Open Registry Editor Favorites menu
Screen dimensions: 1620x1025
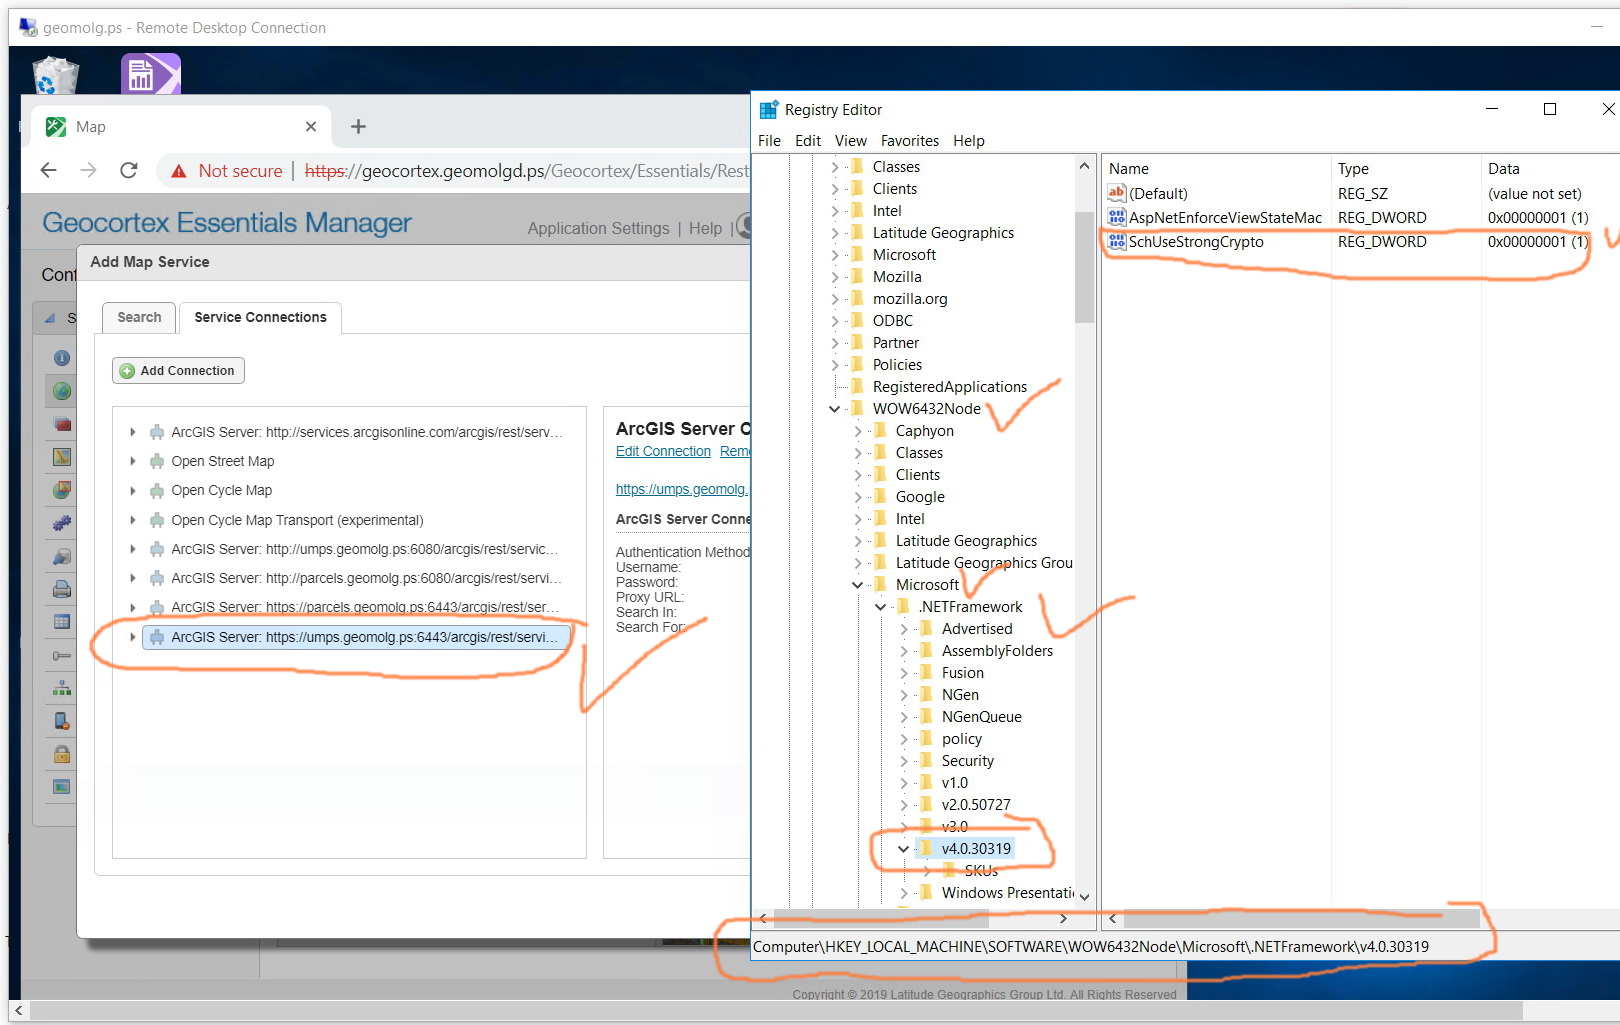910,141
